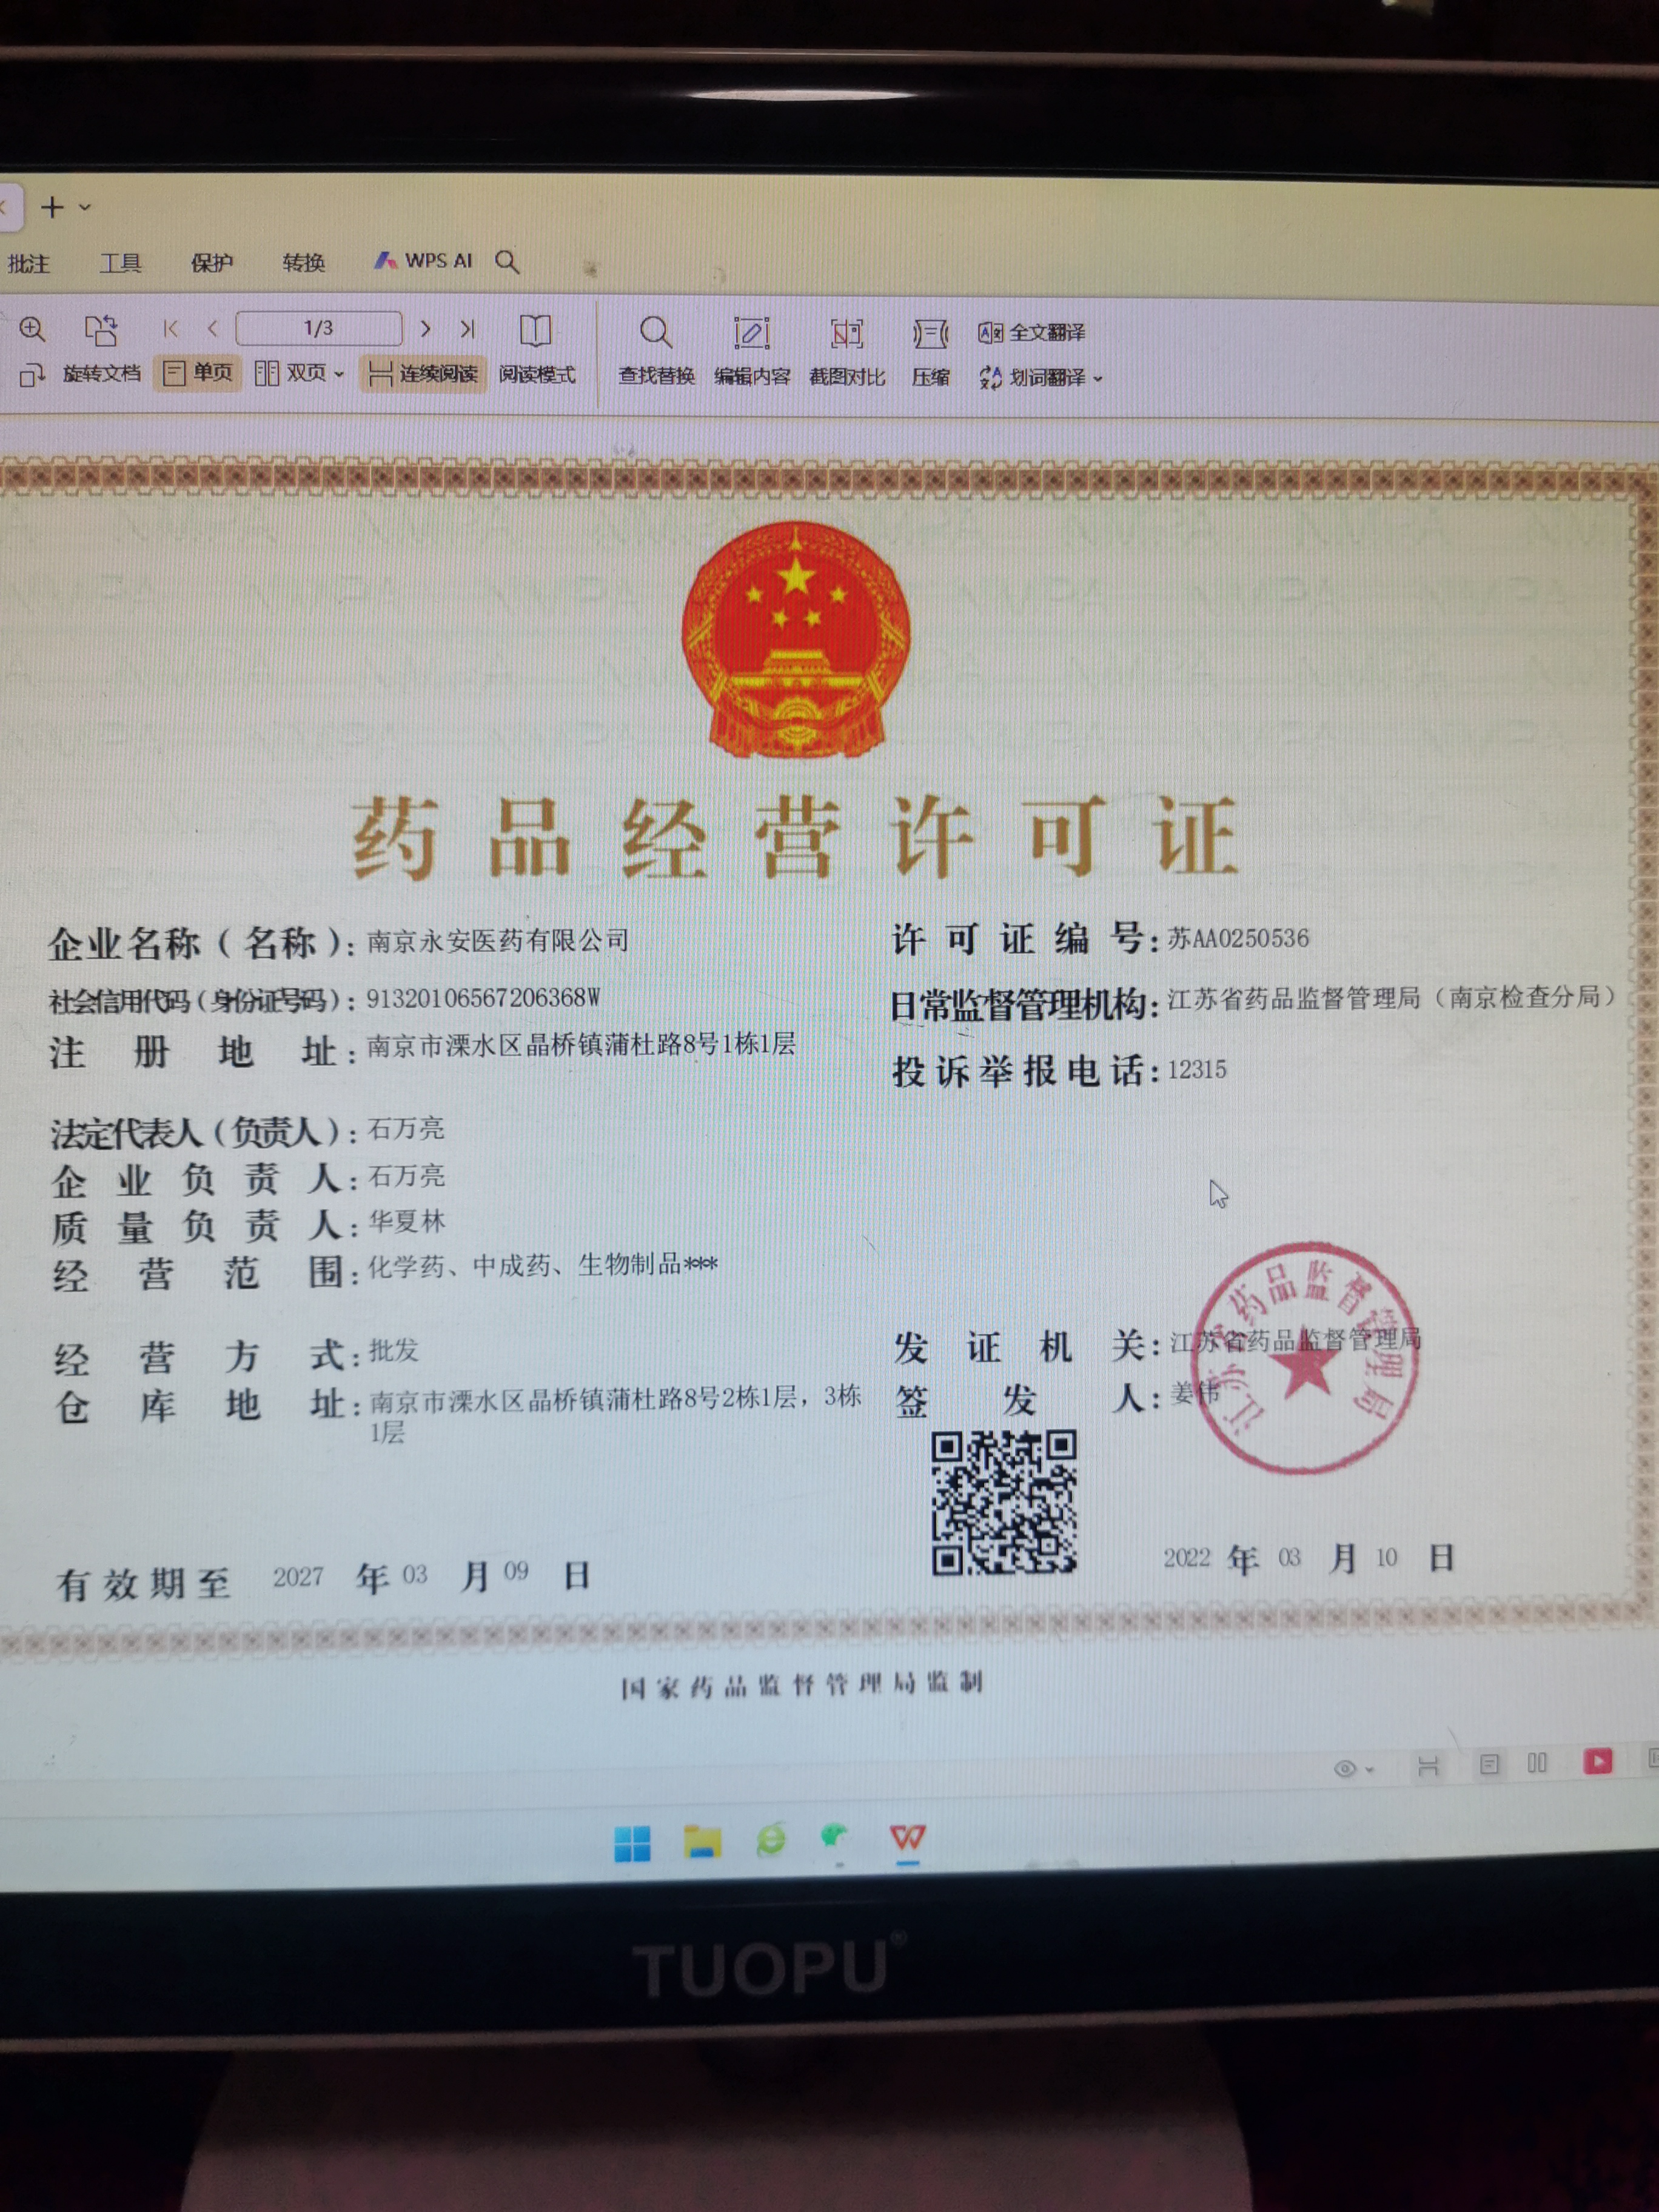Image resolution: width=1659 pixels, height=2212 pixels.
Task: Click the 截图对比 label
Action: 847,377
